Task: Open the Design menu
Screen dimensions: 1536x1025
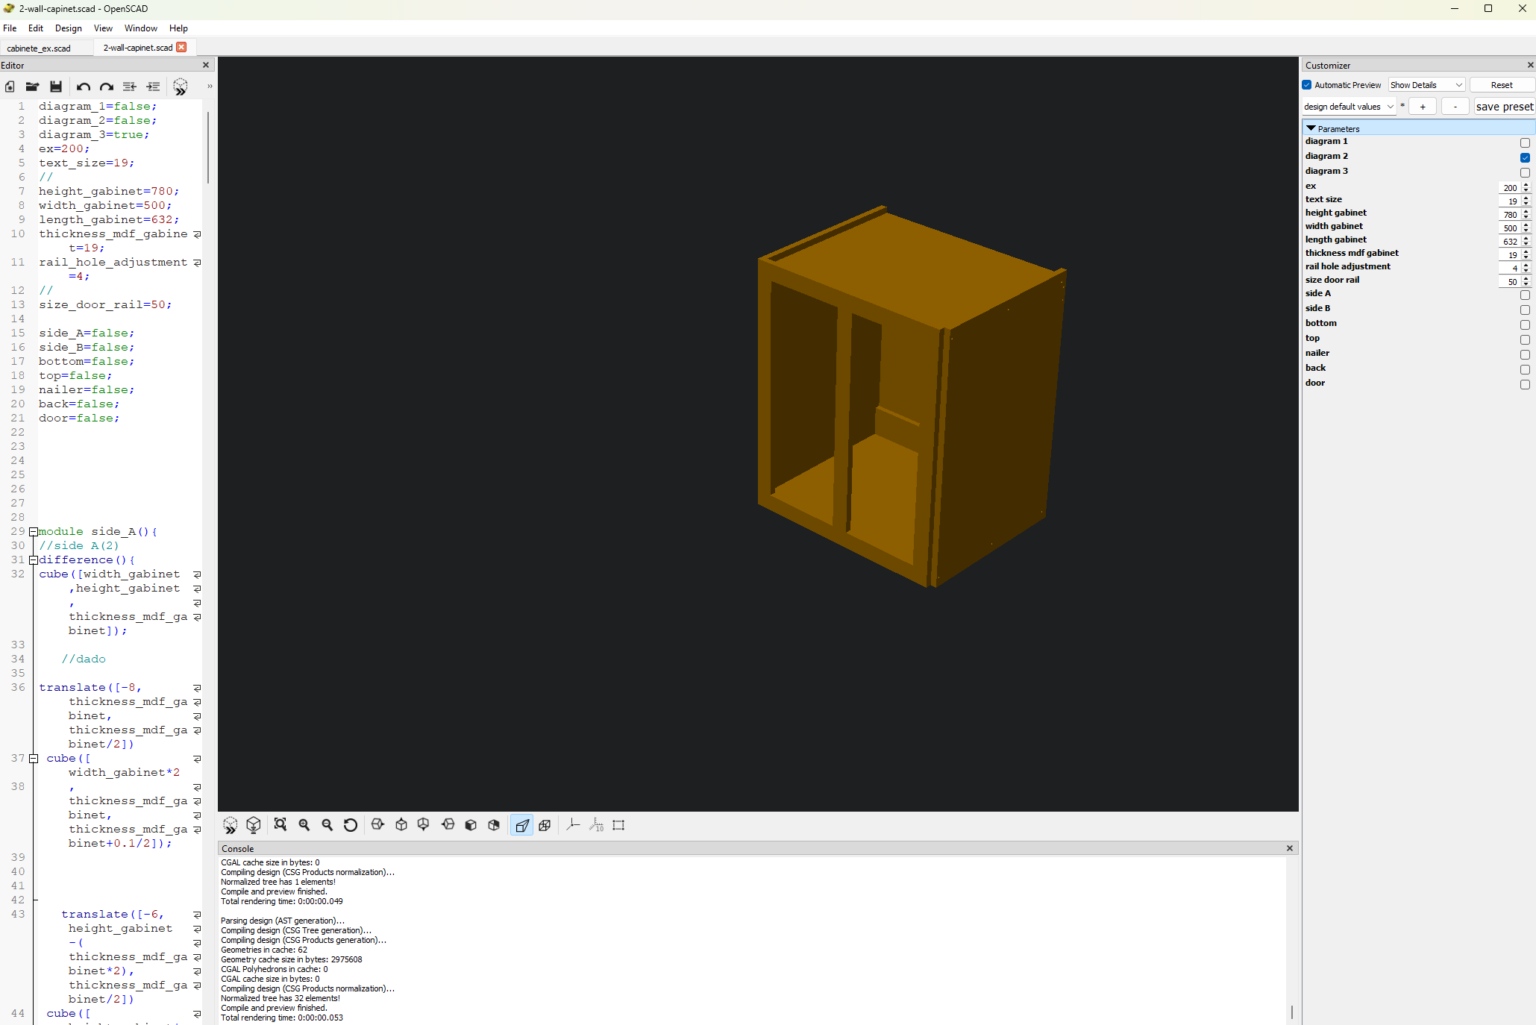Action: point(68,28)
